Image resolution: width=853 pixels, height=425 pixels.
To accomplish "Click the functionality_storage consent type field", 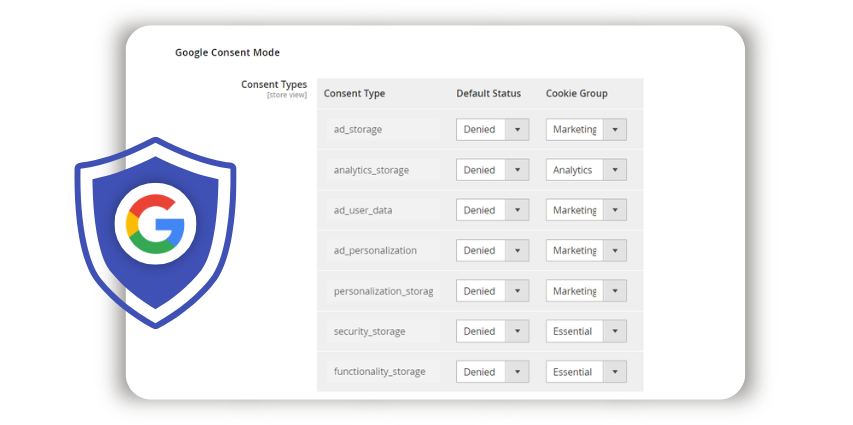I will (383, 372).
